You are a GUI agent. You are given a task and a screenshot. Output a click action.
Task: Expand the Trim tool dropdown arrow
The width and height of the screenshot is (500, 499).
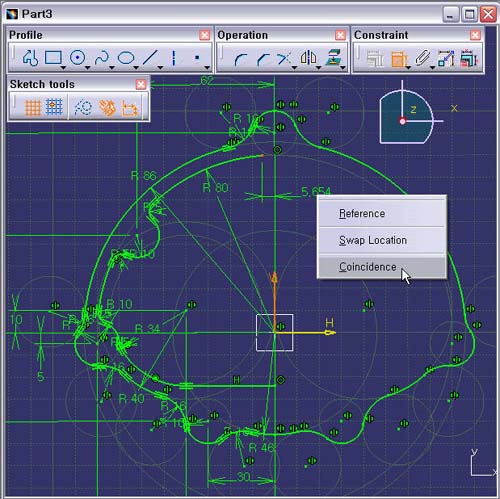tap(294, 67)
